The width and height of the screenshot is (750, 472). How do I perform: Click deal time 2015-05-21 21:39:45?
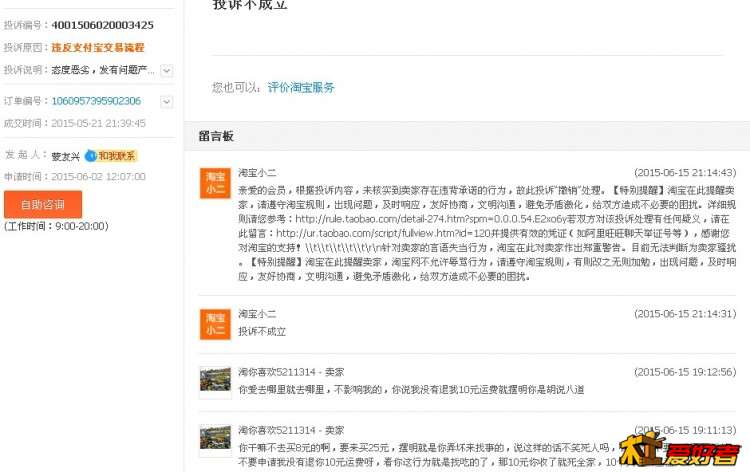click(98, 123)
